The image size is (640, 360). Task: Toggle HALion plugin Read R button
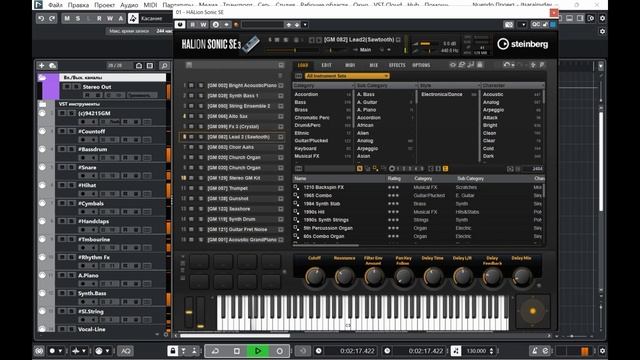(192, 24)
